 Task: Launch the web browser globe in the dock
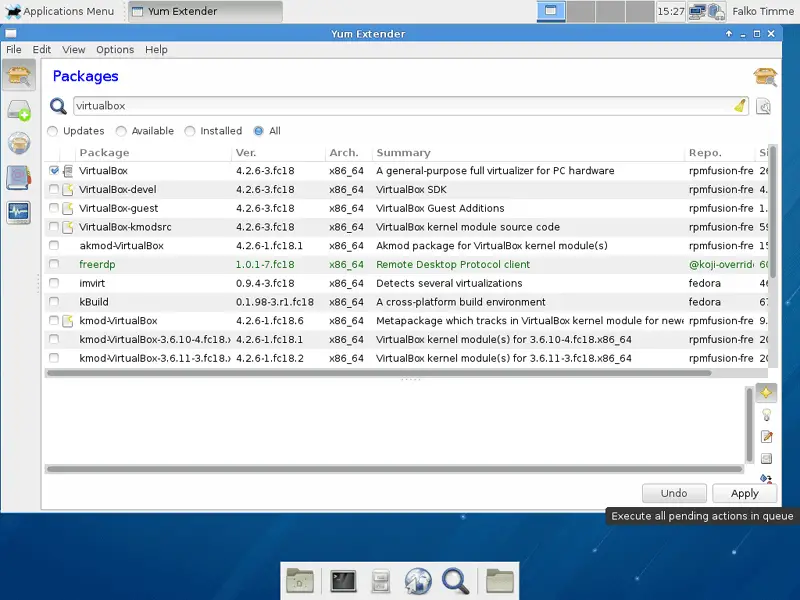(x=418, y=581)
